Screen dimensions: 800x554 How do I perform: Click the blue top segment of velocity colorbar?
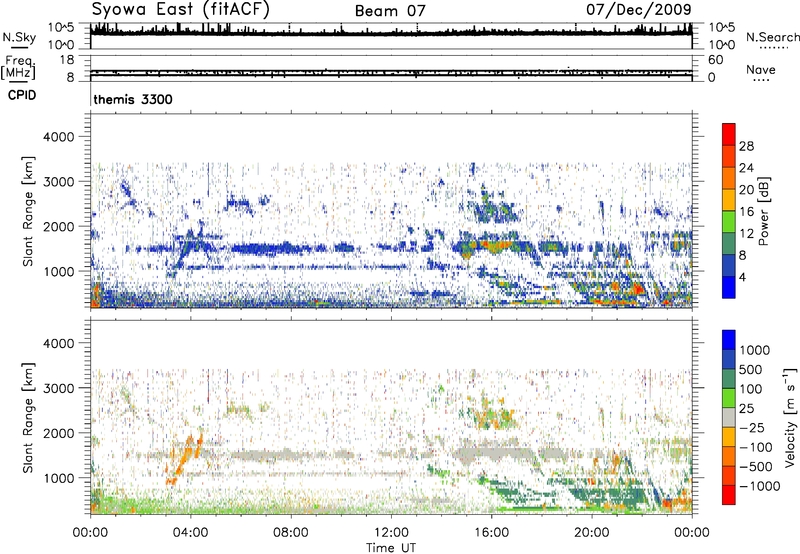(729, 340)
